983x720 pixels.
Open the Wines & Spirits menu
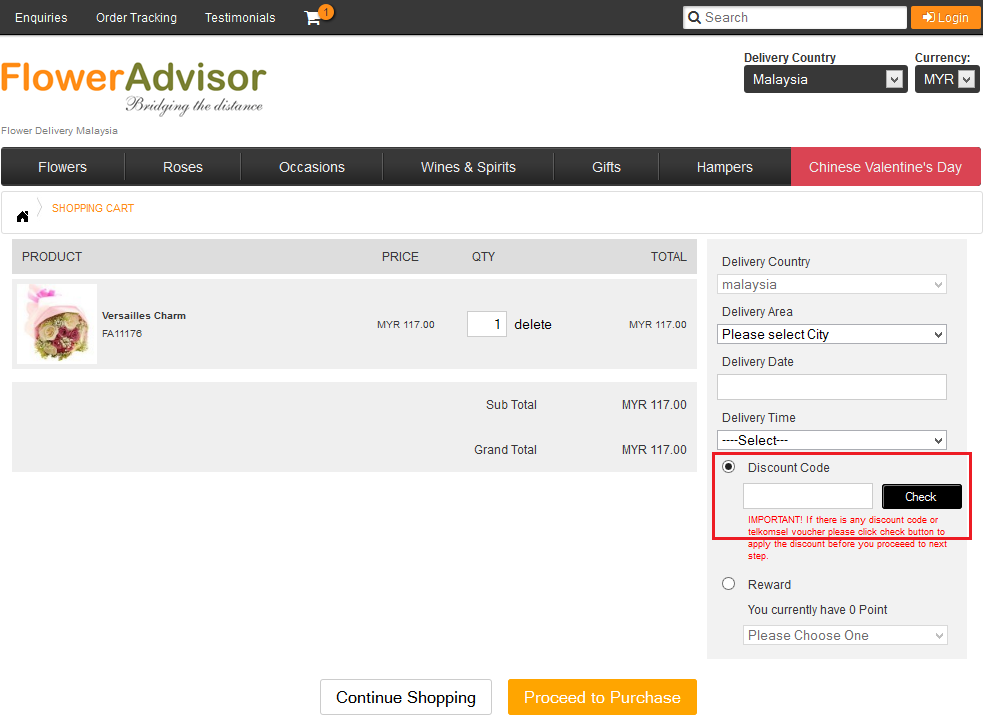click(x=468, y=167)
